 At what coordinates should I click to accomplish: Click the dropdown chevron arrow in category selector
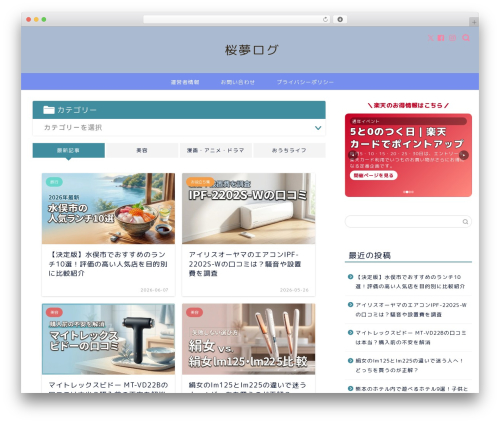coord(318,128)
